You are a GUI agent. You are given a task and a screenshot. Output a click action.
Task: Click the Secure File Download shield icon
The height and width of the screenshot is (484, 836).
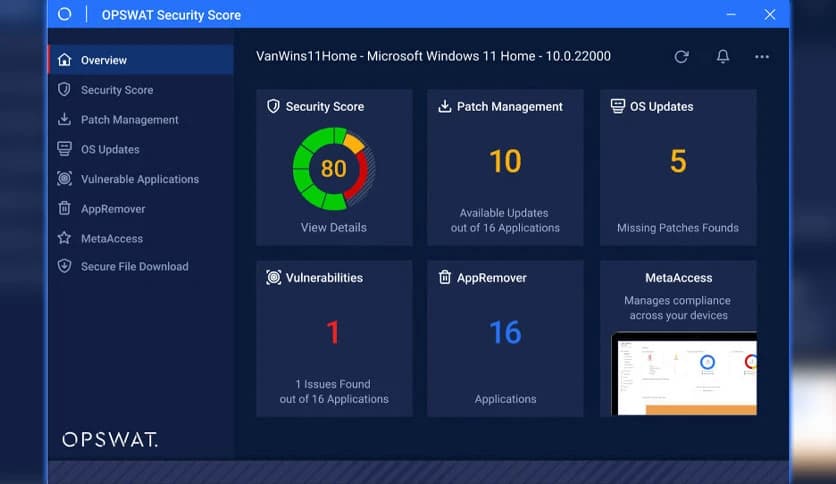click(65, 266)
